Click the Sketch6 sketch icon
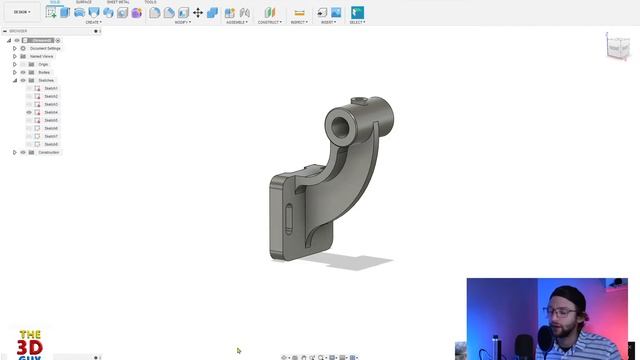Viewport: 640px width, 360px height. pyautogui.click(x=37, y=128)
